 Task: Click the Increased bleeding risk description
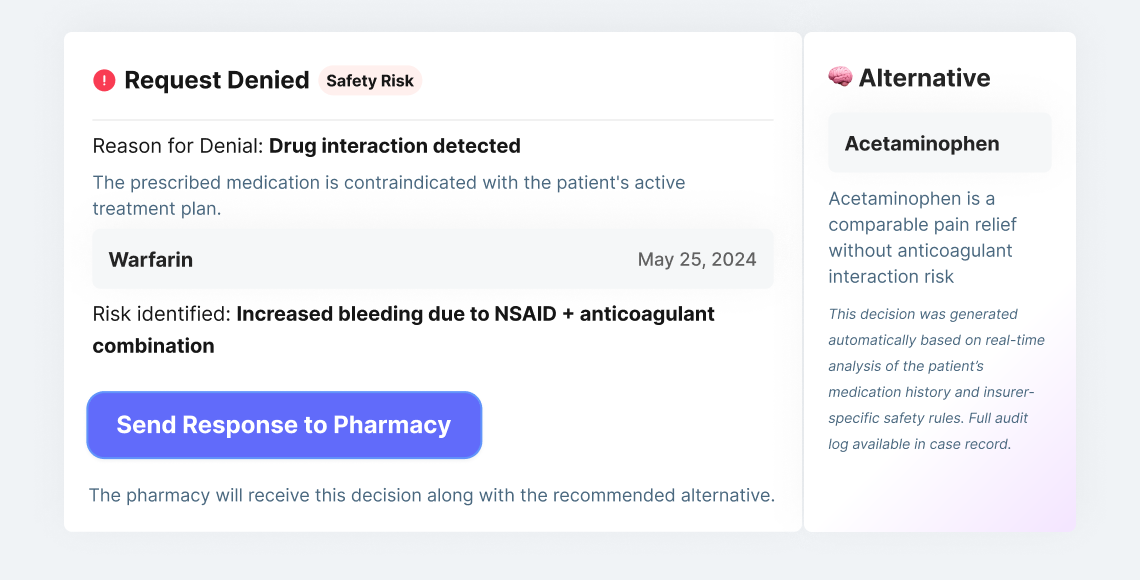(475, 314)
